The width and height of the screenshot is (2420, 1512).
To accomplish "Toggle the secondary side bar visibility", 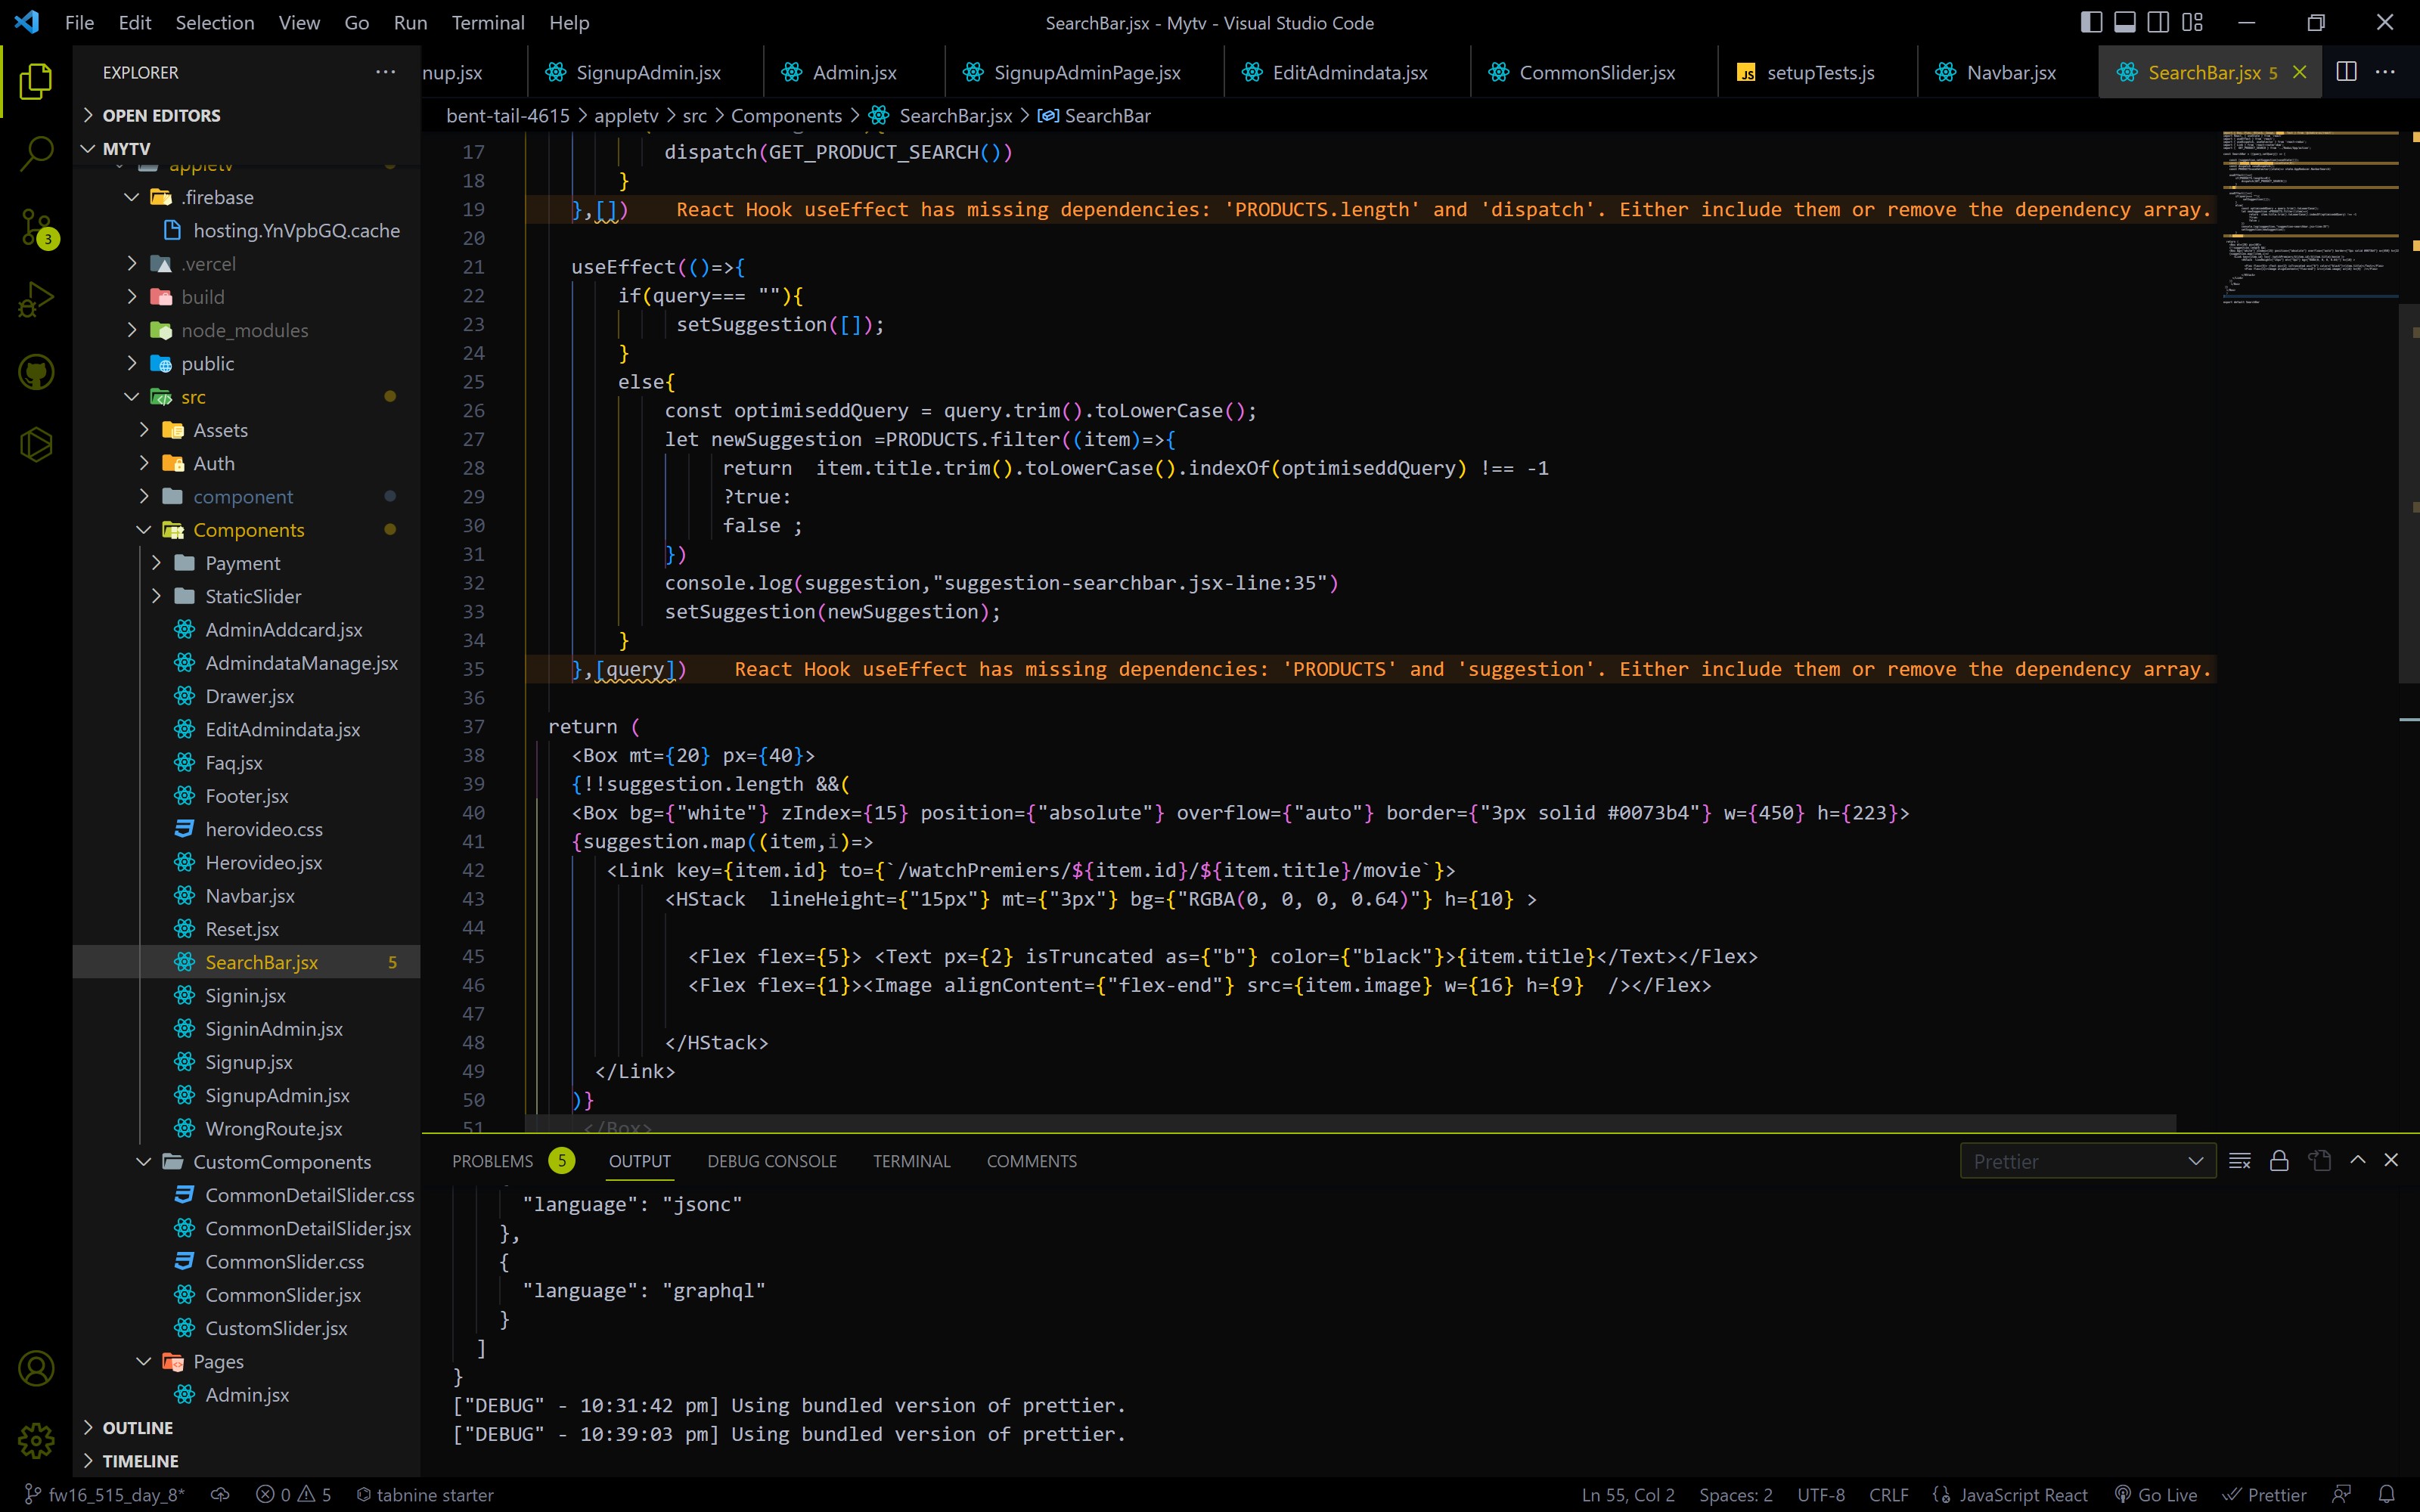I will tap(2158, 22).
